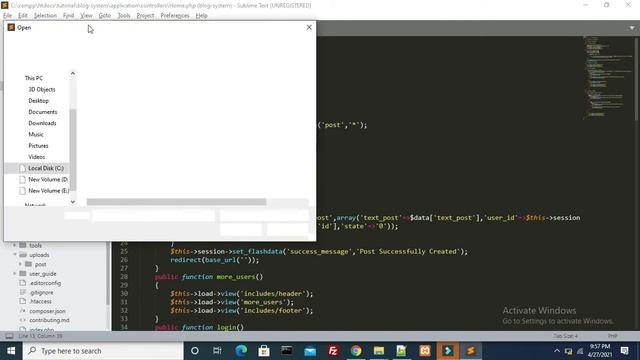Open .gitignore file from sidebar

(x=41, y=292)
